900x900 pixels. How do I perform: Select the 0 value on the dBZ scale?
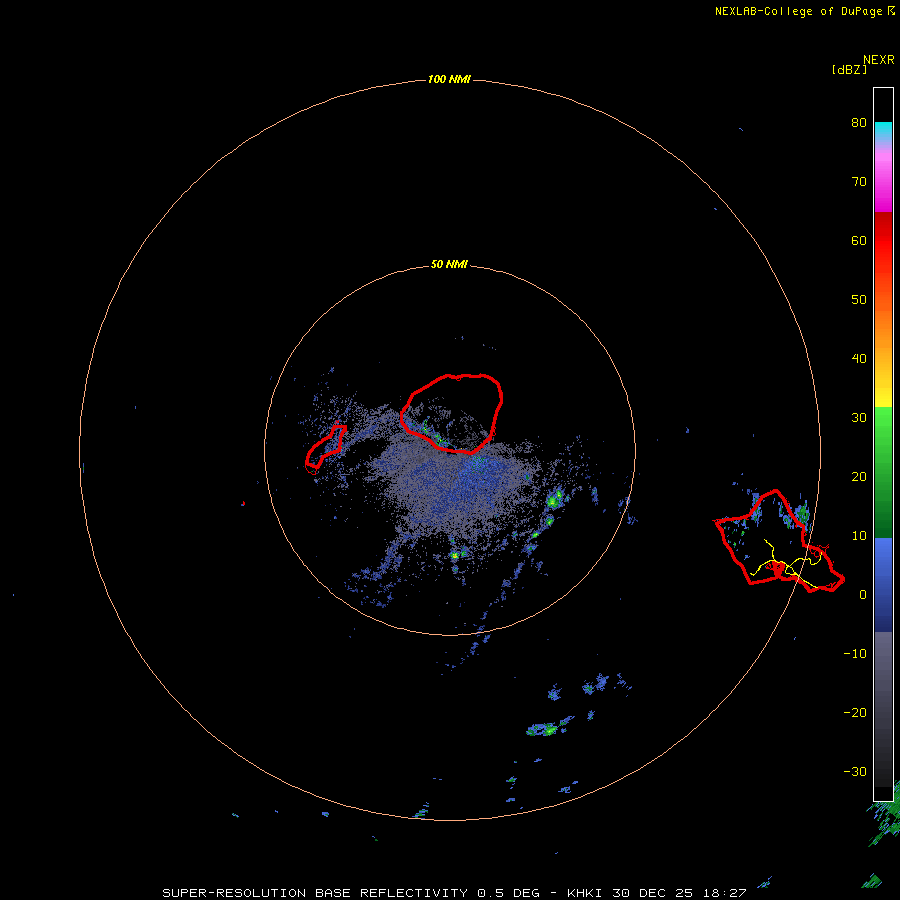862,595
